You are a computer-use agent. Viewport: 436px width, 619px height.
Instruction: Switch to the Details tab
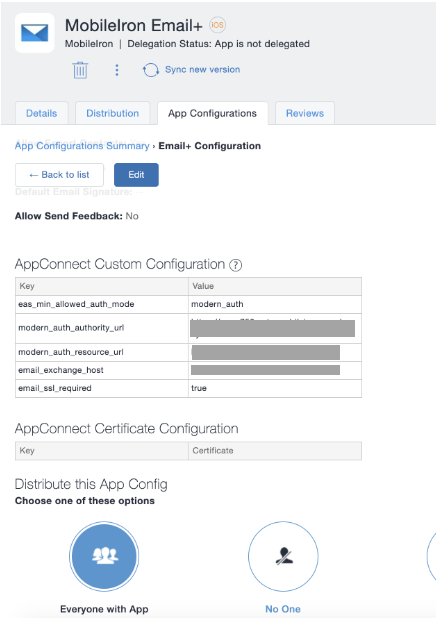(41, 113)
